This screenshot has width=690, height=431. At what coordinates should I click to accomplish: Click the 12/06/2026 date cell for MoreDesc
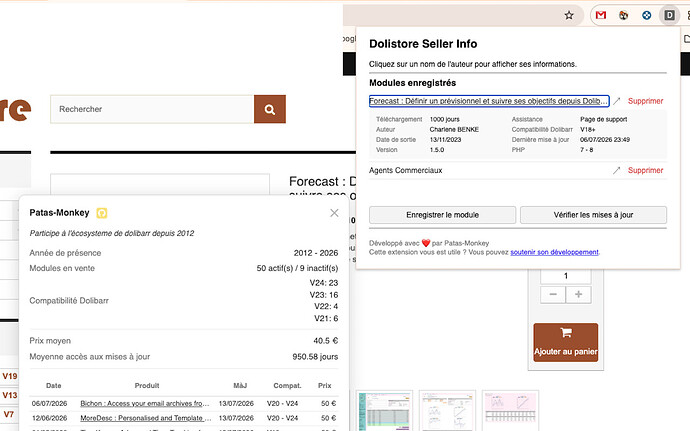pos(49,418)
